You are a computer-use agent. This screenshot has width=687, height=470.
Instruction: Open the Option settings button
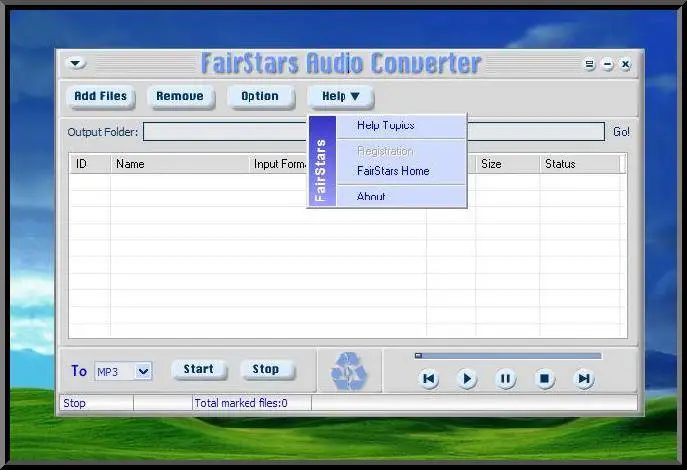(x=260, y=96)
